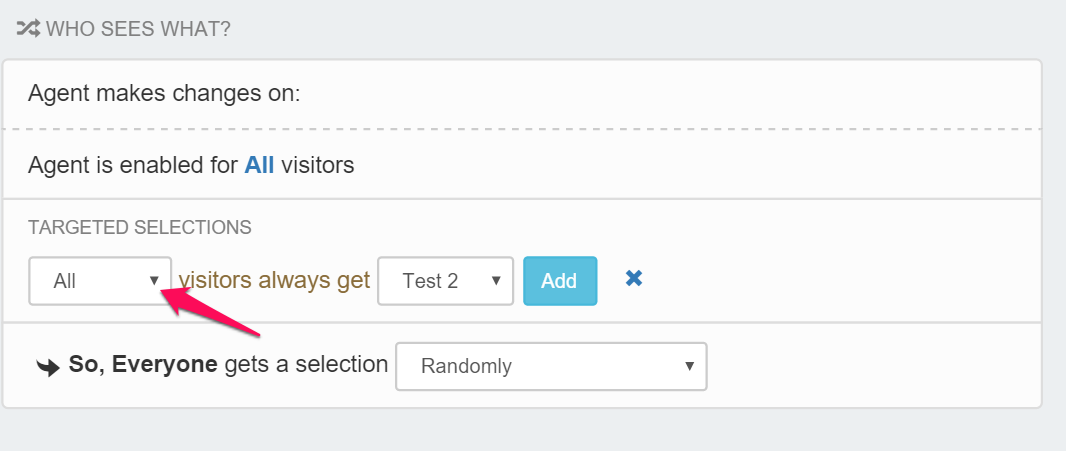Remove the targeted selection with blue X
Screen dimensions: 1066x451
633,278
